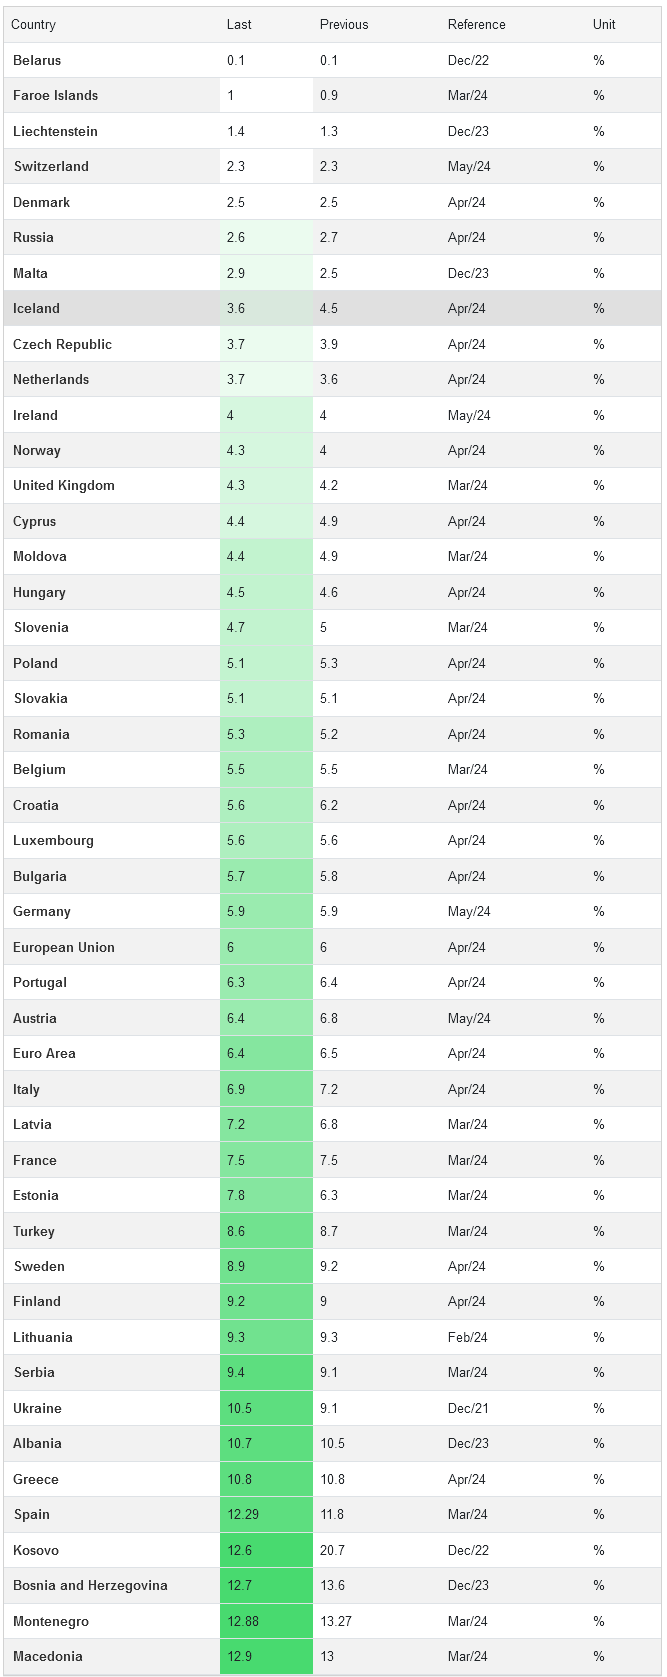Click the Reference column header
The height and width of the screenshot is (1677, 667).
pos(476,25)
